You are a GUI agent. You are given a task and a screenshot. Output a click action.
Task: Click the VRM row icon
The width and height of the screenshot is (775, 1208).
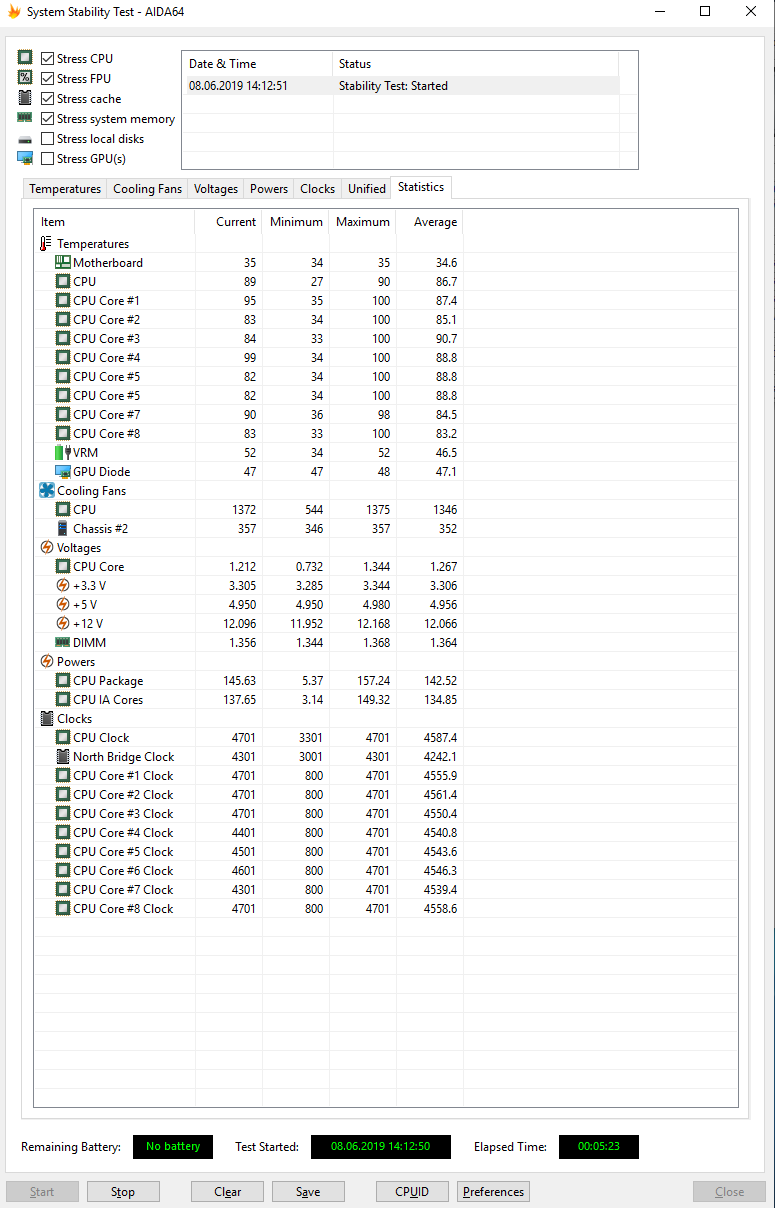63,453
